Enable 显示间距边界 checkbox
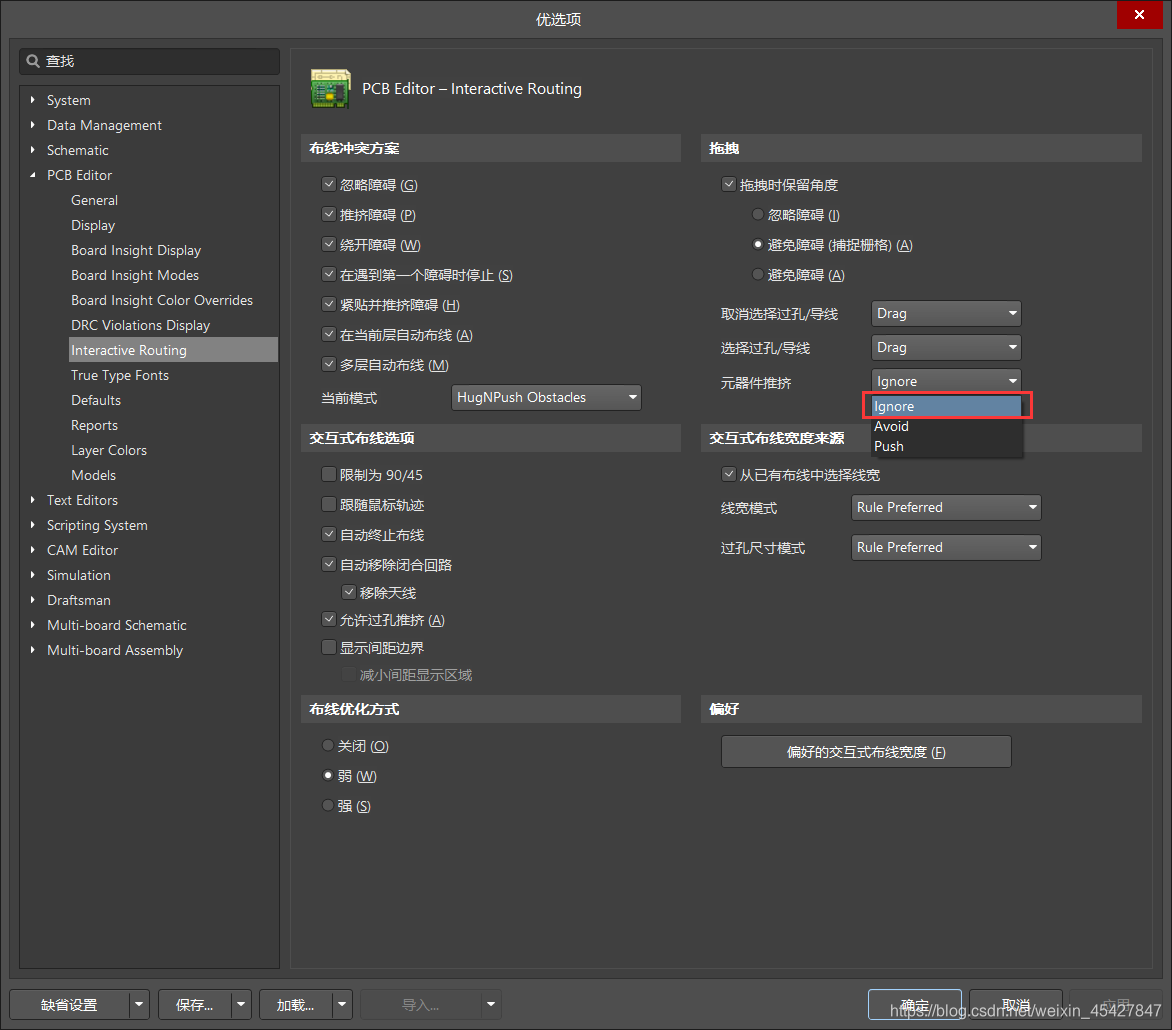 [329, 647]
